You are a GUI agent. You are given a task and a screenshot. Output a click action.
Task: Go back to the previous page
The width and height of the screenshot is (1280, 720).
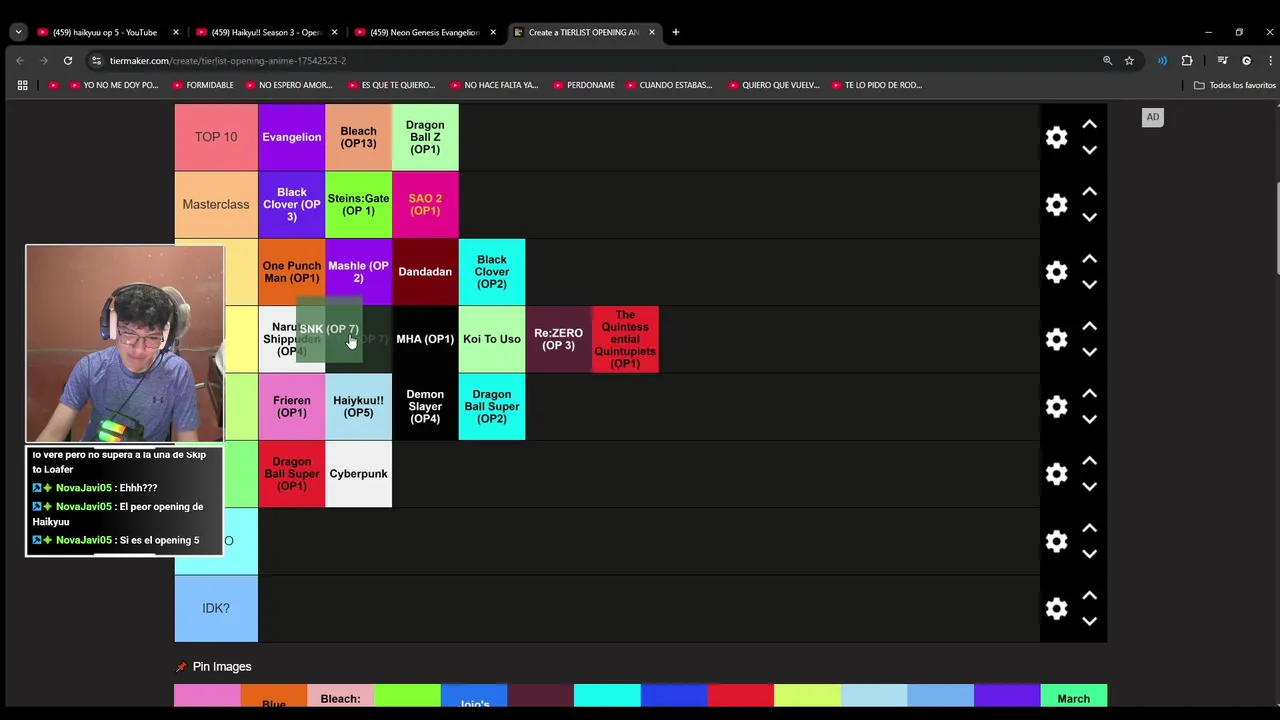pos(20,60)
